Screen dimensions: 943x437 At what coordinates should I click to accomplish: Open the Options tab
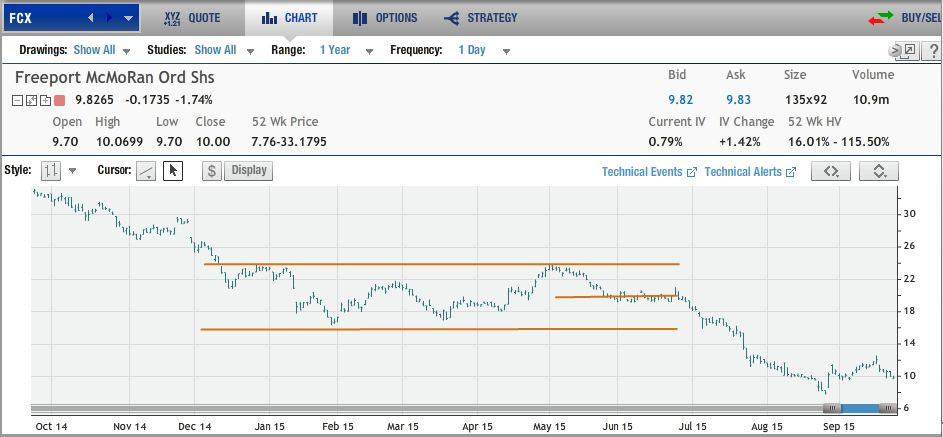point(385,18)
